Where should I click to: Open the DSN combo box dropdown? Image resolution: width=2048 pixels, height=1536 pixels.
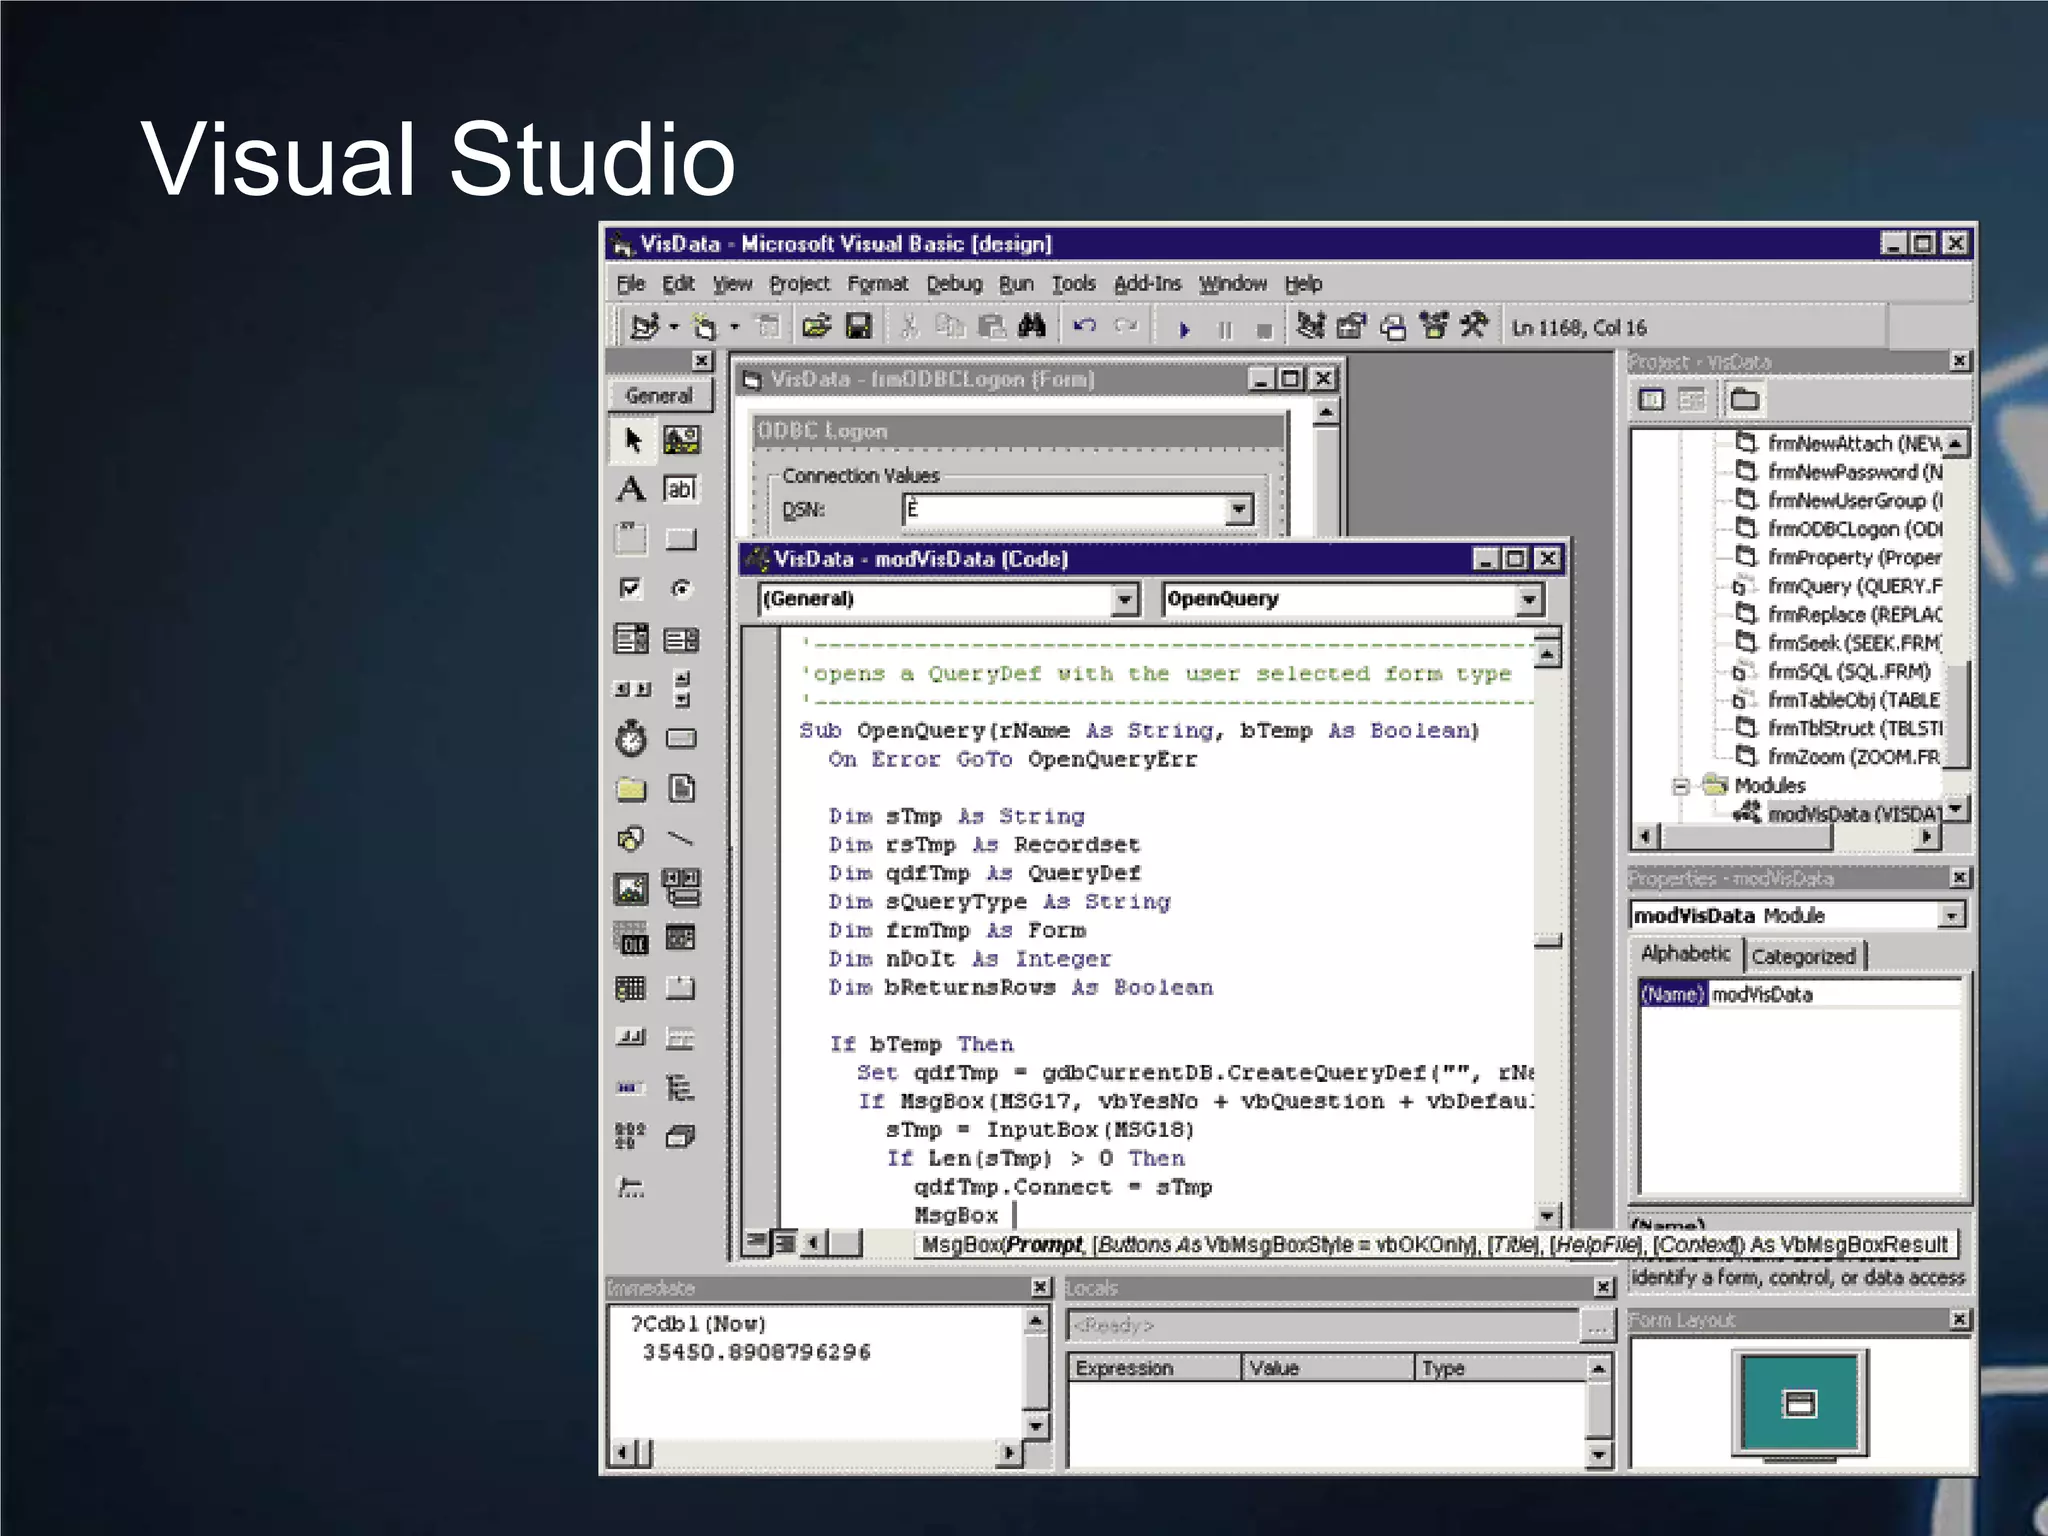pyautogui.click(x=1239, y=510)
